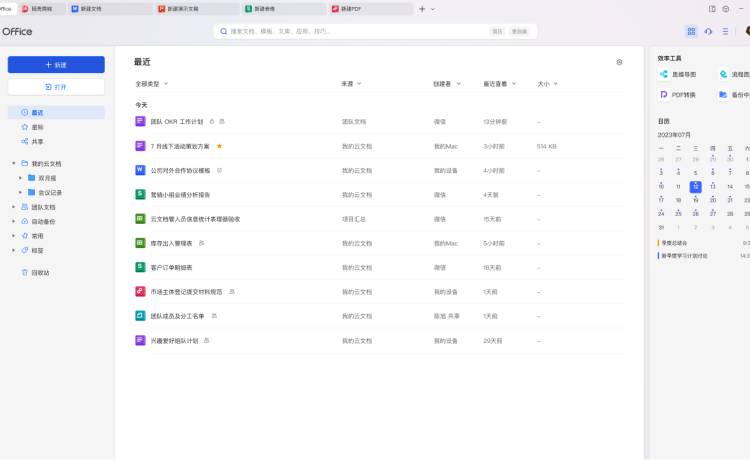
Task: Switch to grid view icon in top bar
Action: pyautogui.click(x=691, y=32)
